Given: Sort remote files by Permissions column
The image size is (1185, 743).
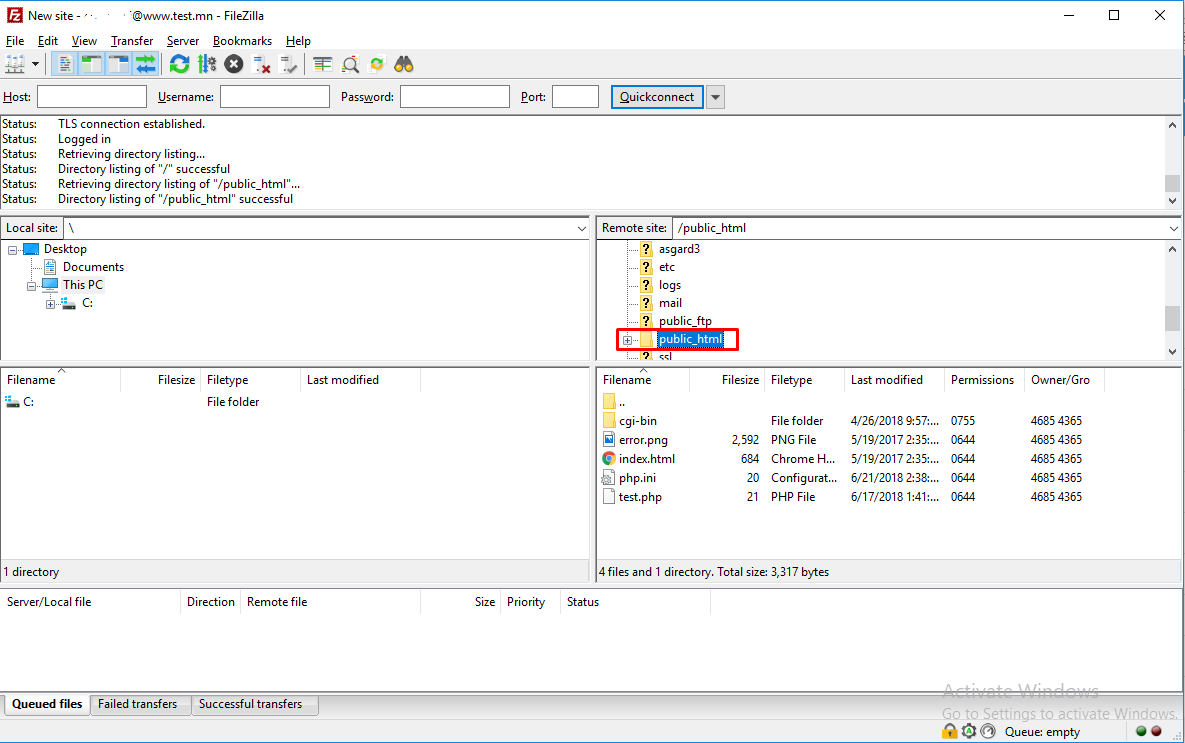Looking at the screenshot, I should pos(982,380).
